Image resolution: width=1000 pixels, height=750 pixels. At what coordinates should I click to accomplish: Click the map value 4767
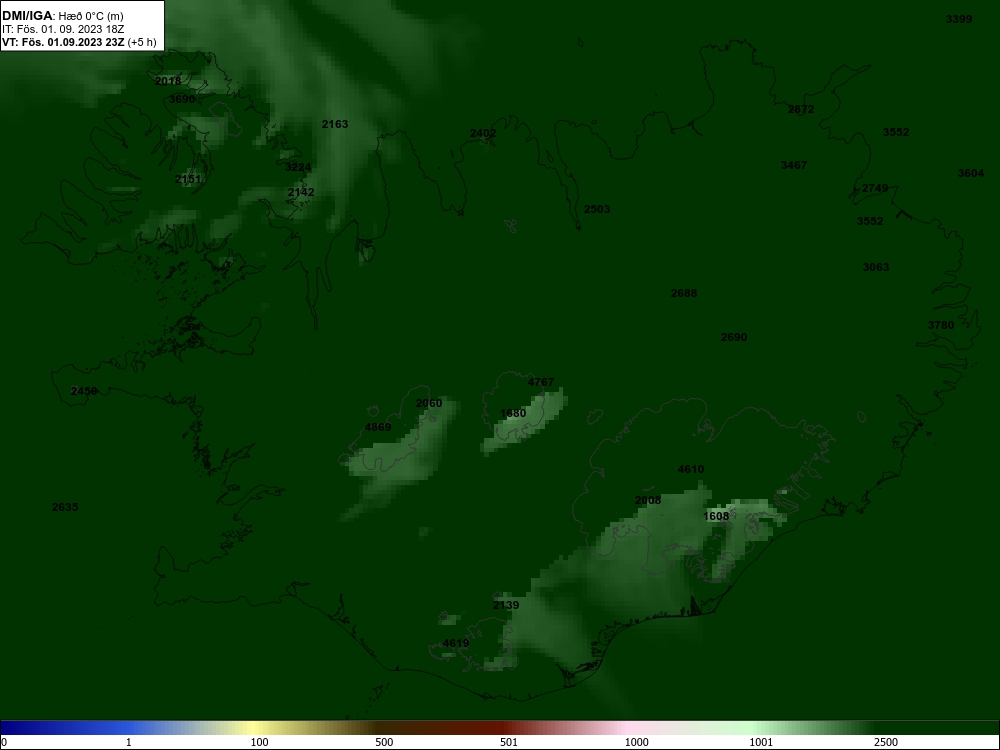(541, 382)
